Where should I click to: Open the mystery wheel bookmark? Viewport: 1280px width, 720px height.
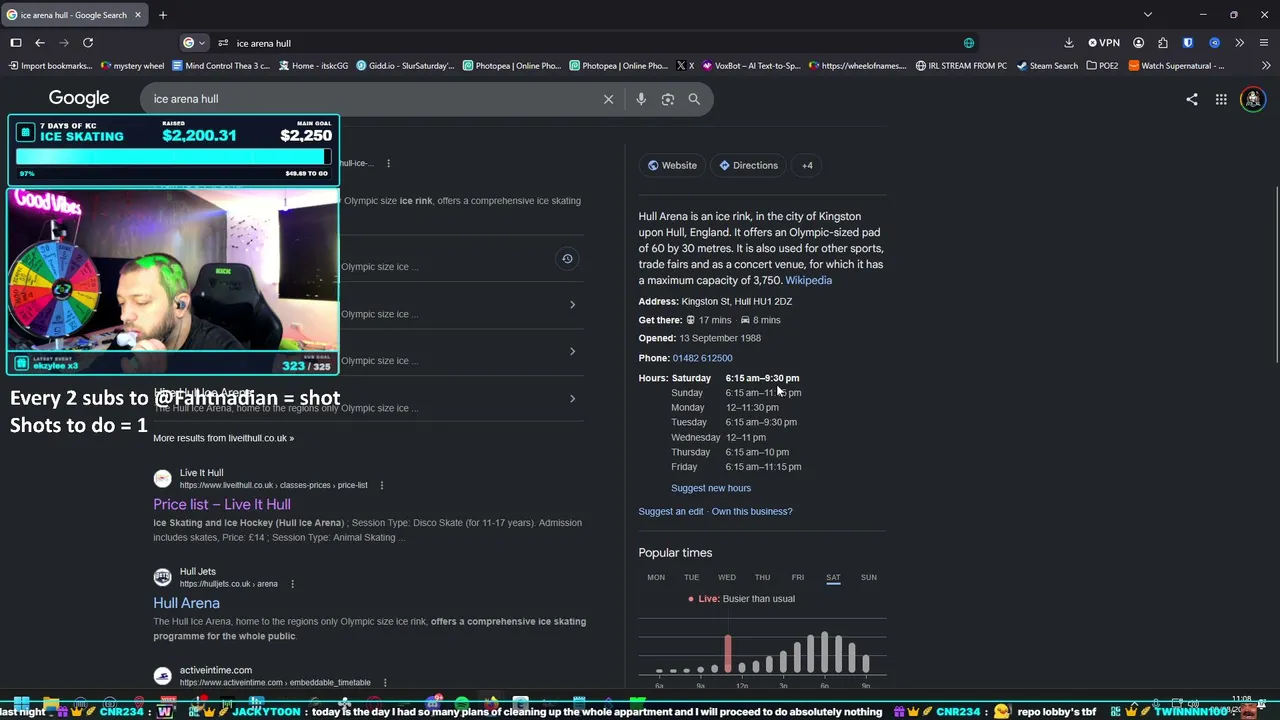pos(133,66)
